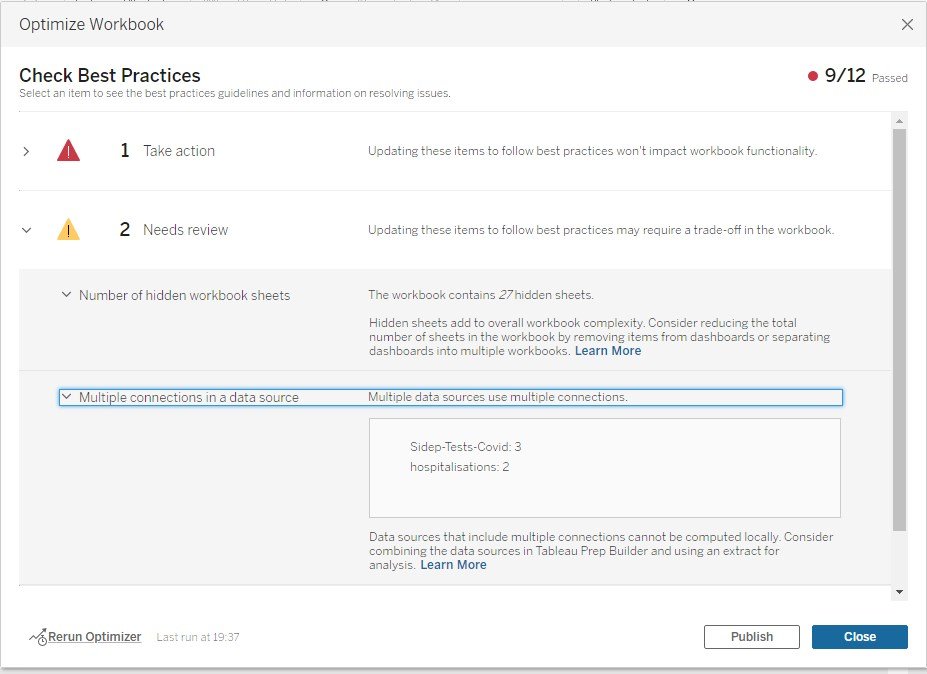Open Learn More link about hidden sheets

(x=608, y=351)
